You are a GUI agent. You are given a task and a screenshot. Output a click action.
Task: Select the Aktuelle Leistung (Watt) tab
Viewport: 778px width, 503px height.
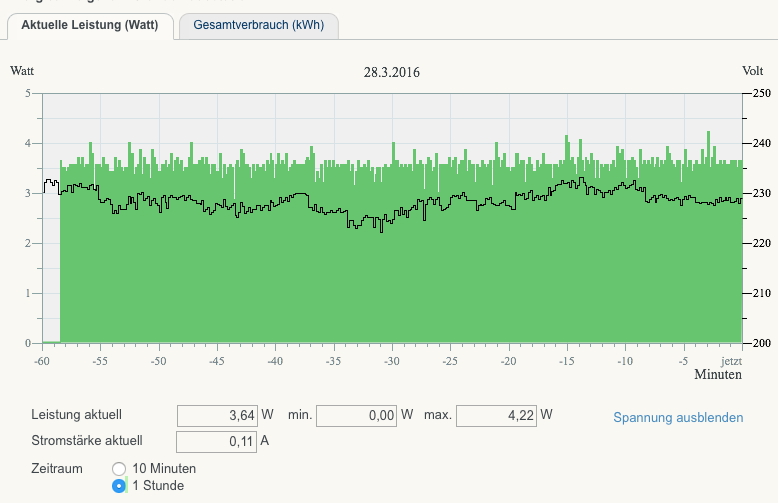[x=90, y=25]
